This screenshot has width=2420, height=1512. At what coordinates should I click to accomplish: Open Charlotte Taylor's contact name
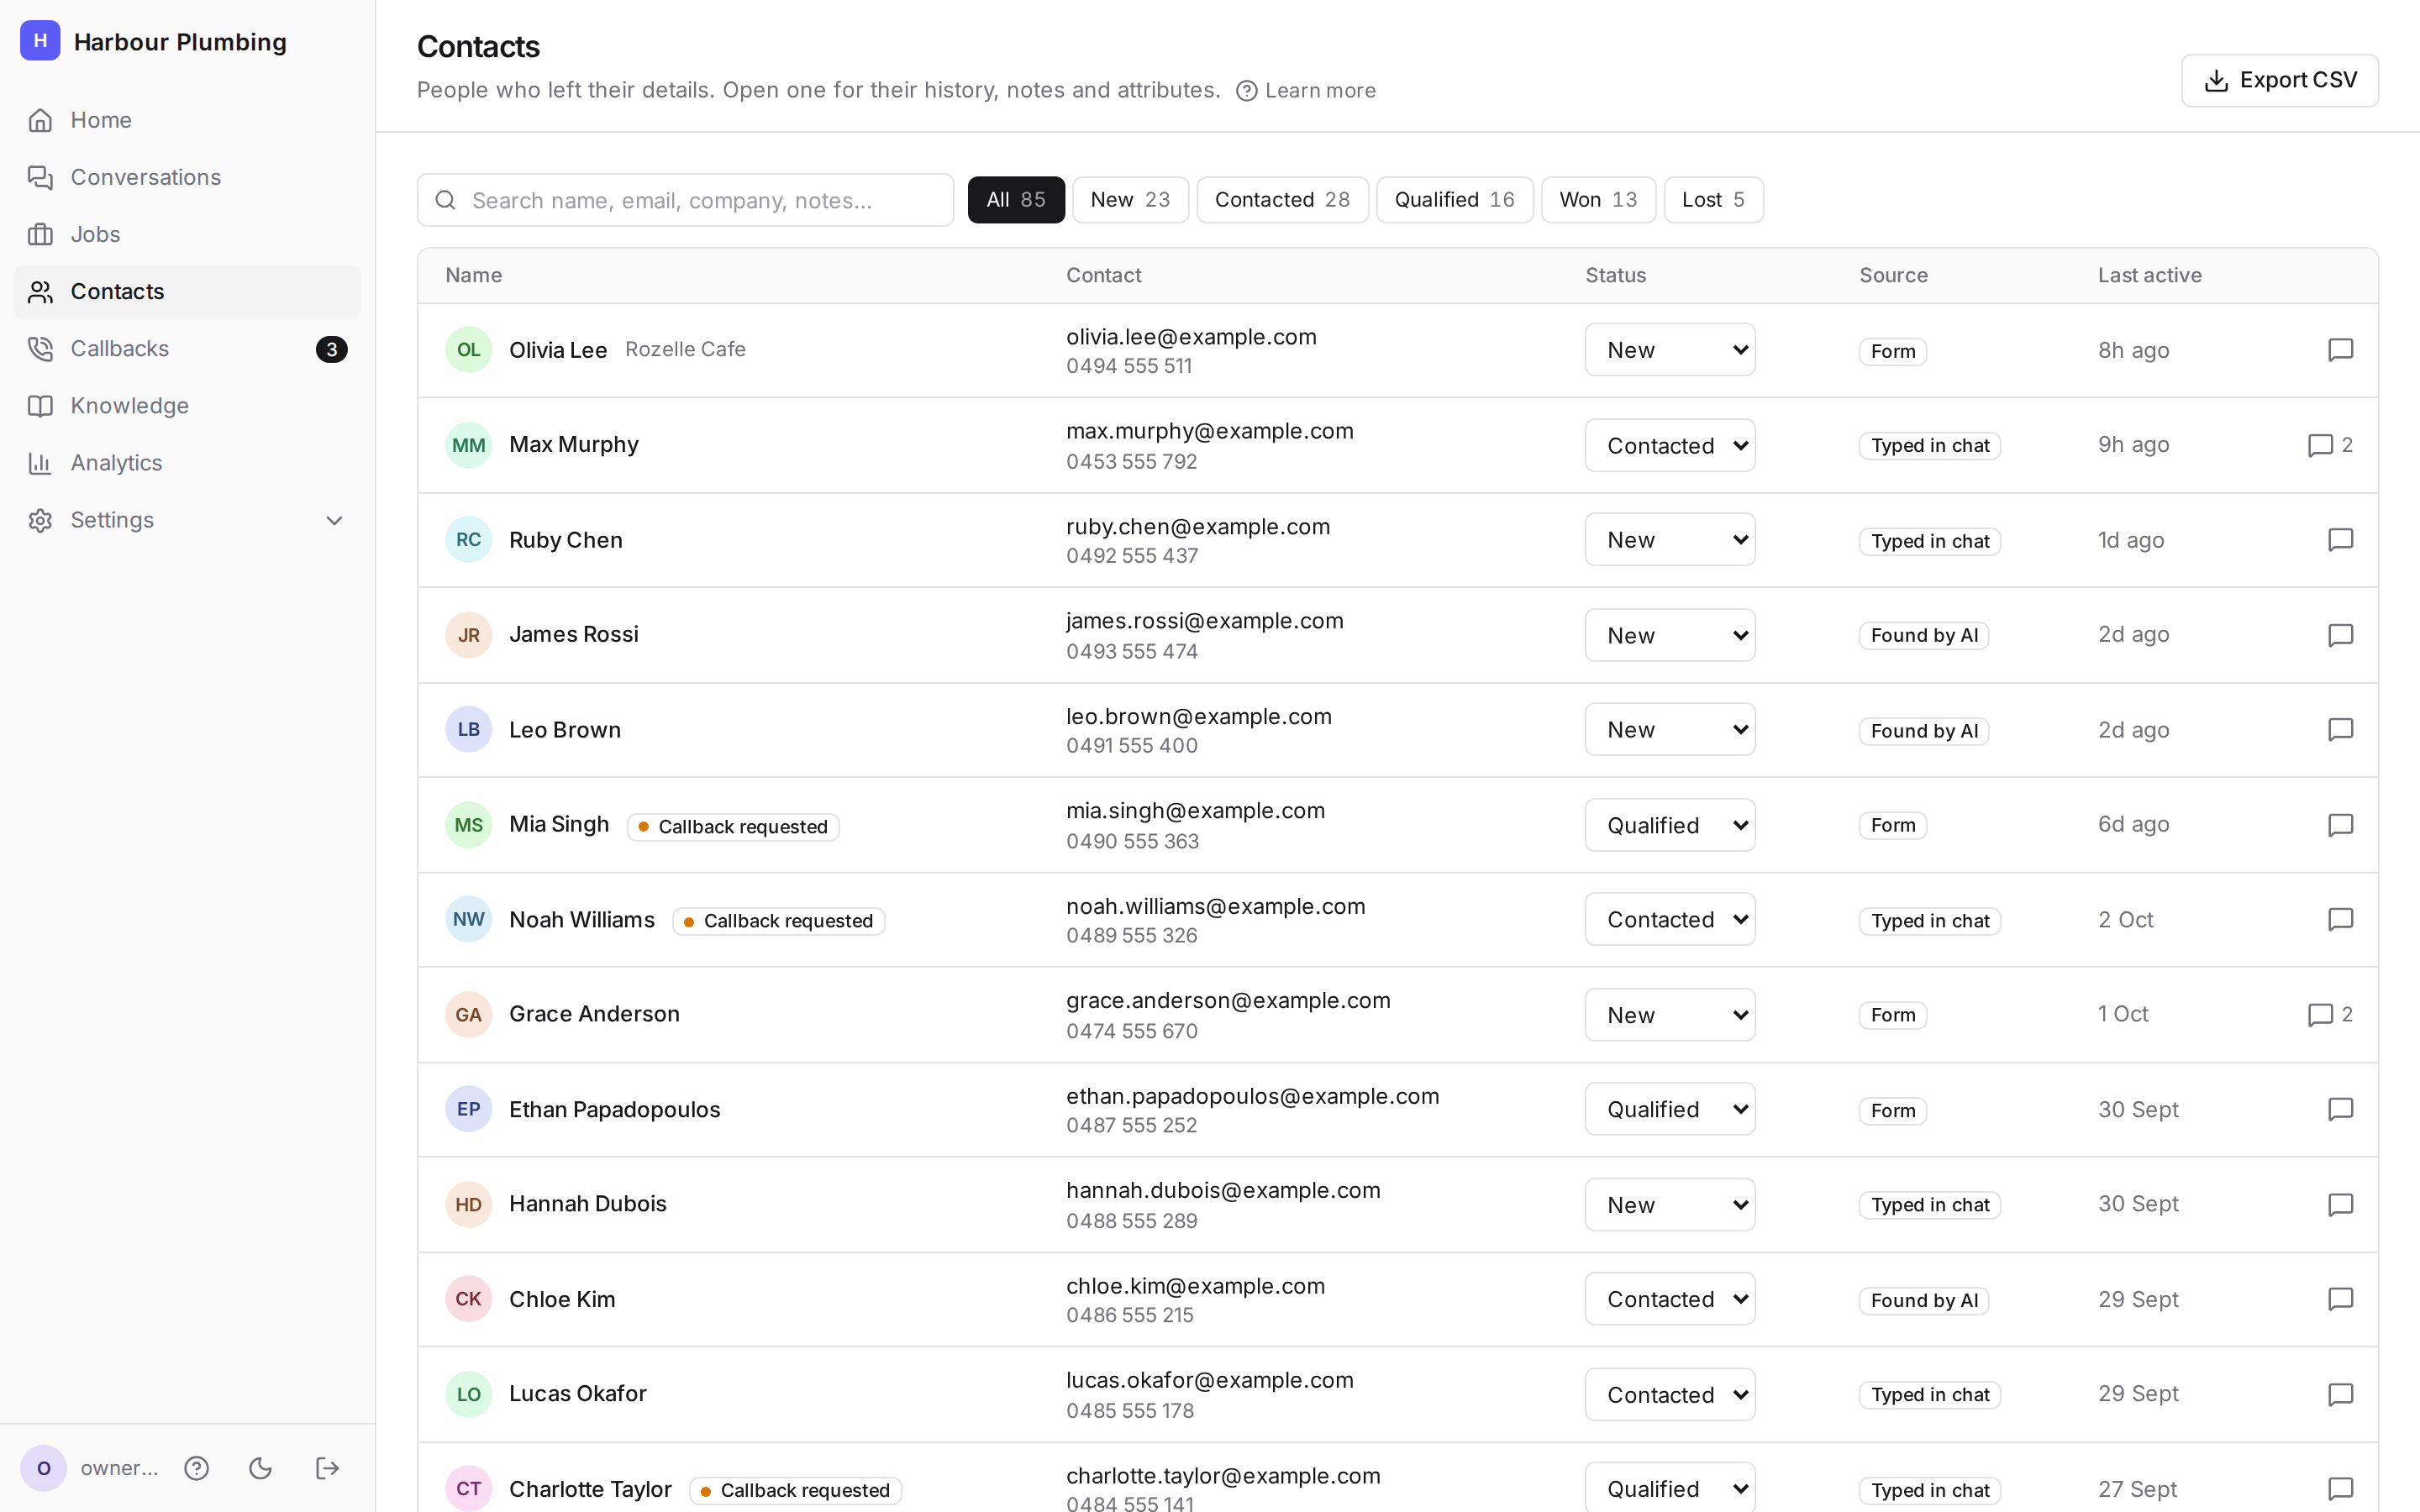tap(590, 1489)
